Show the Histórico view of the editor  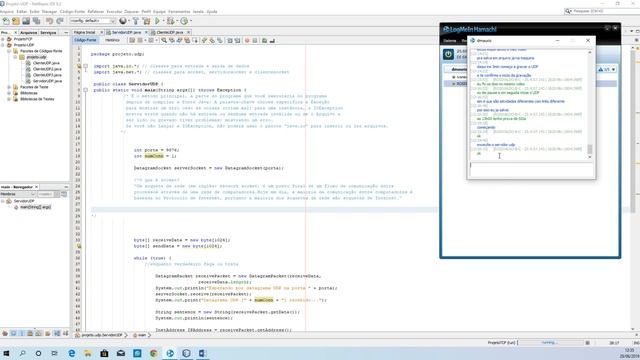click(112, 40)
